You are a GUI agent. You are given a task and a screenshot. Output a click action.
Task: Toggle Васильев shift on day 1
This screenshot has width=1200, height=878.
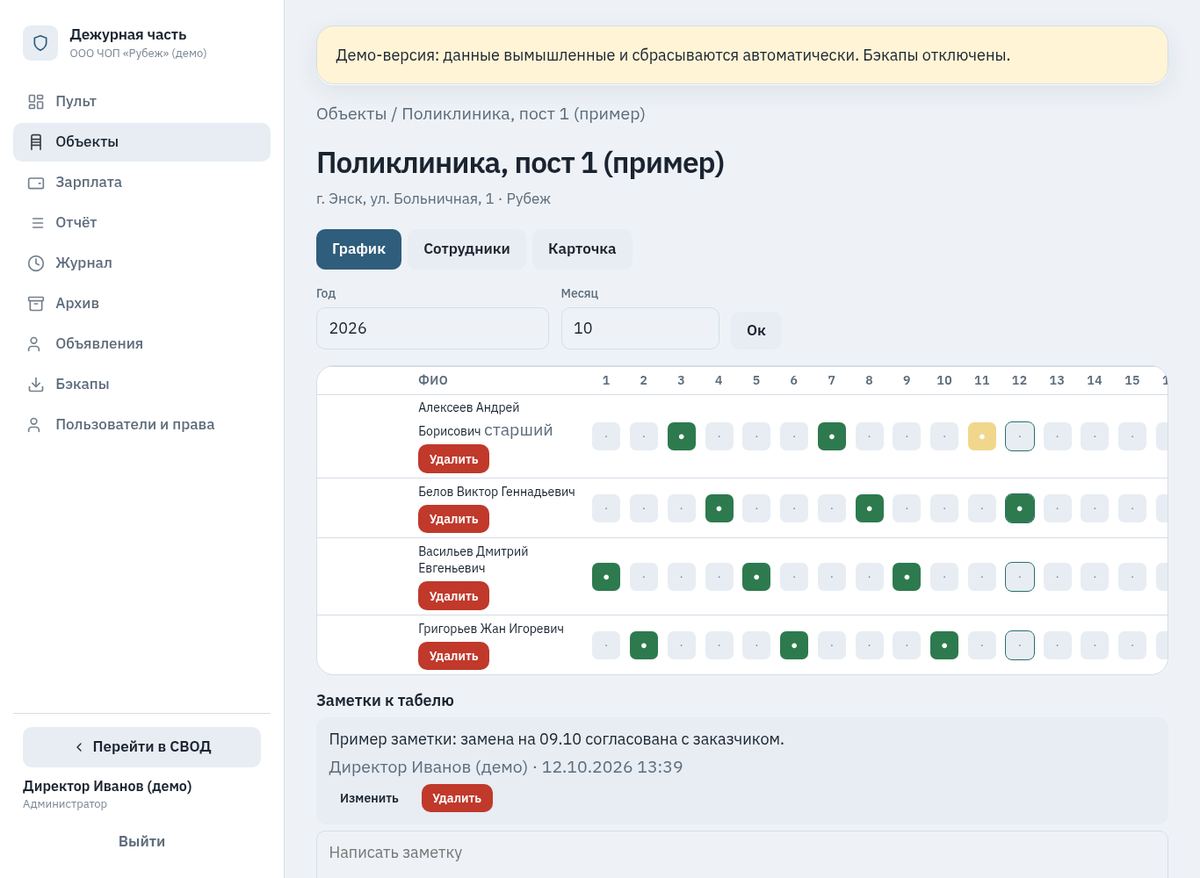click(606, 577)
